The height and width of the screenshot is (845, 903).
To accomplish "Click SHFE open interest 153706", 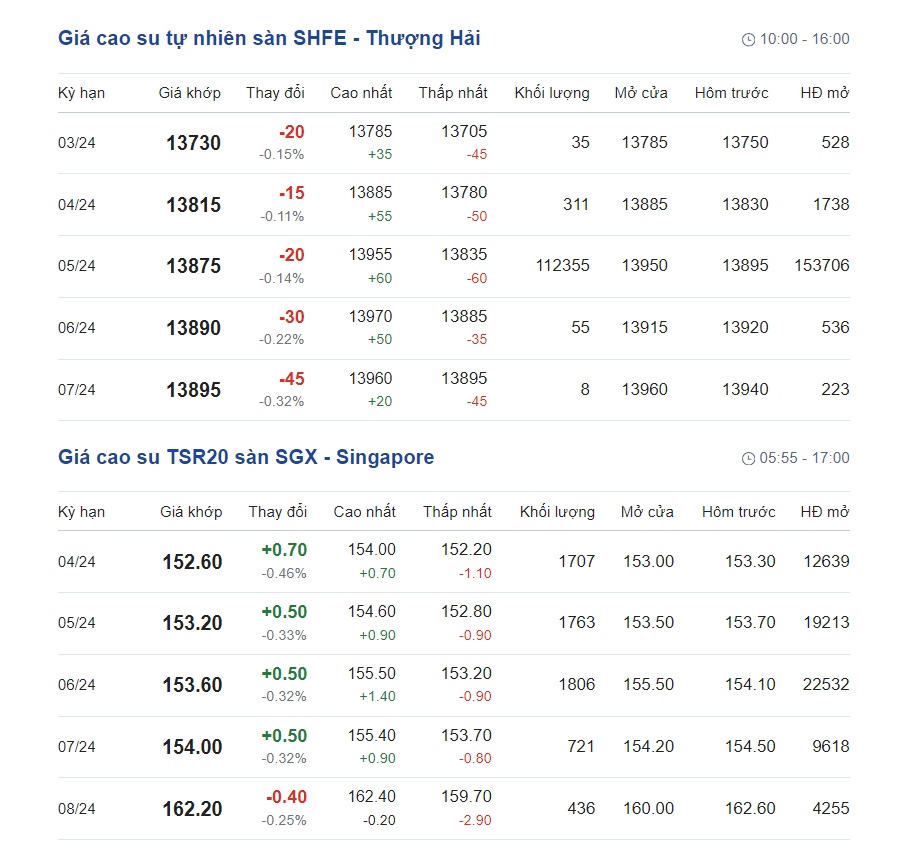I will tap(822, 266).
